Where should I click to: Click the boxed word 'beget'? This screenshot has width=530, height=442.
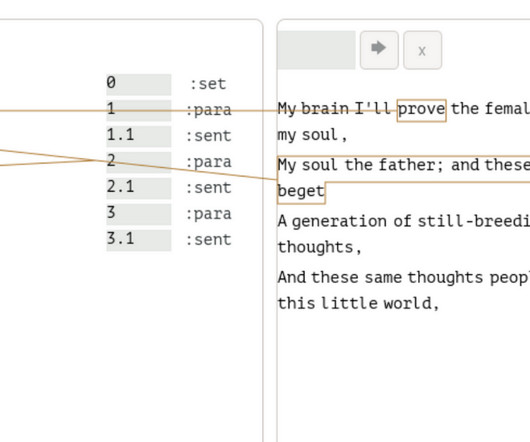301,192
